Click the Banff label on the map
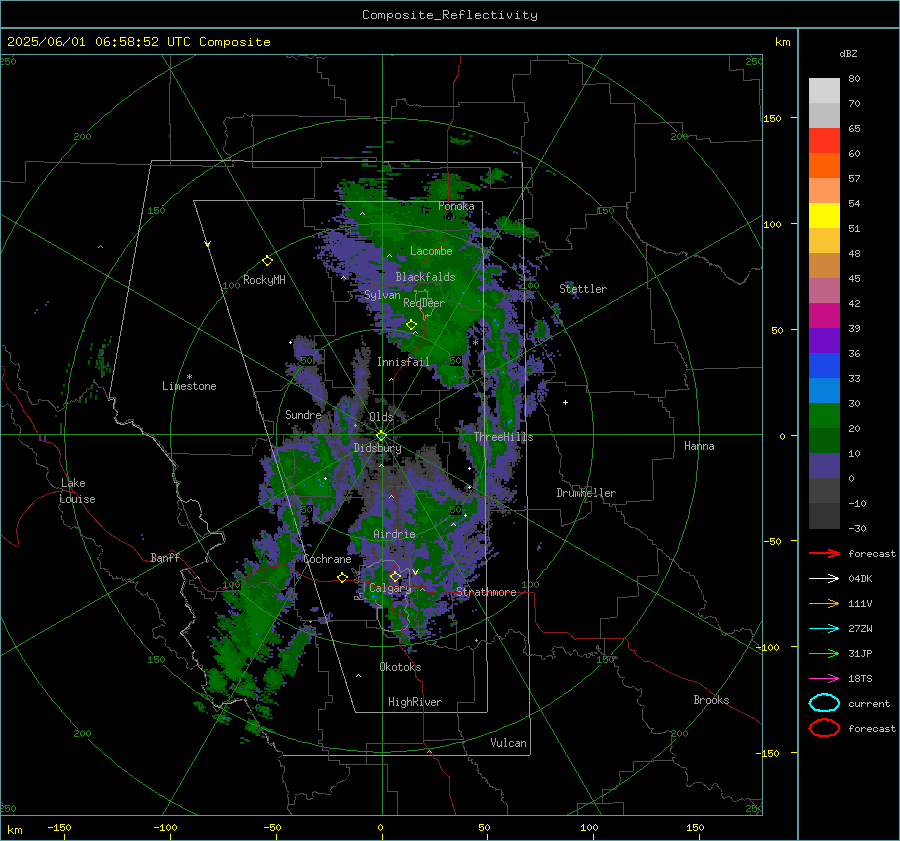900x841 pixels. click(x=165, y=558)
